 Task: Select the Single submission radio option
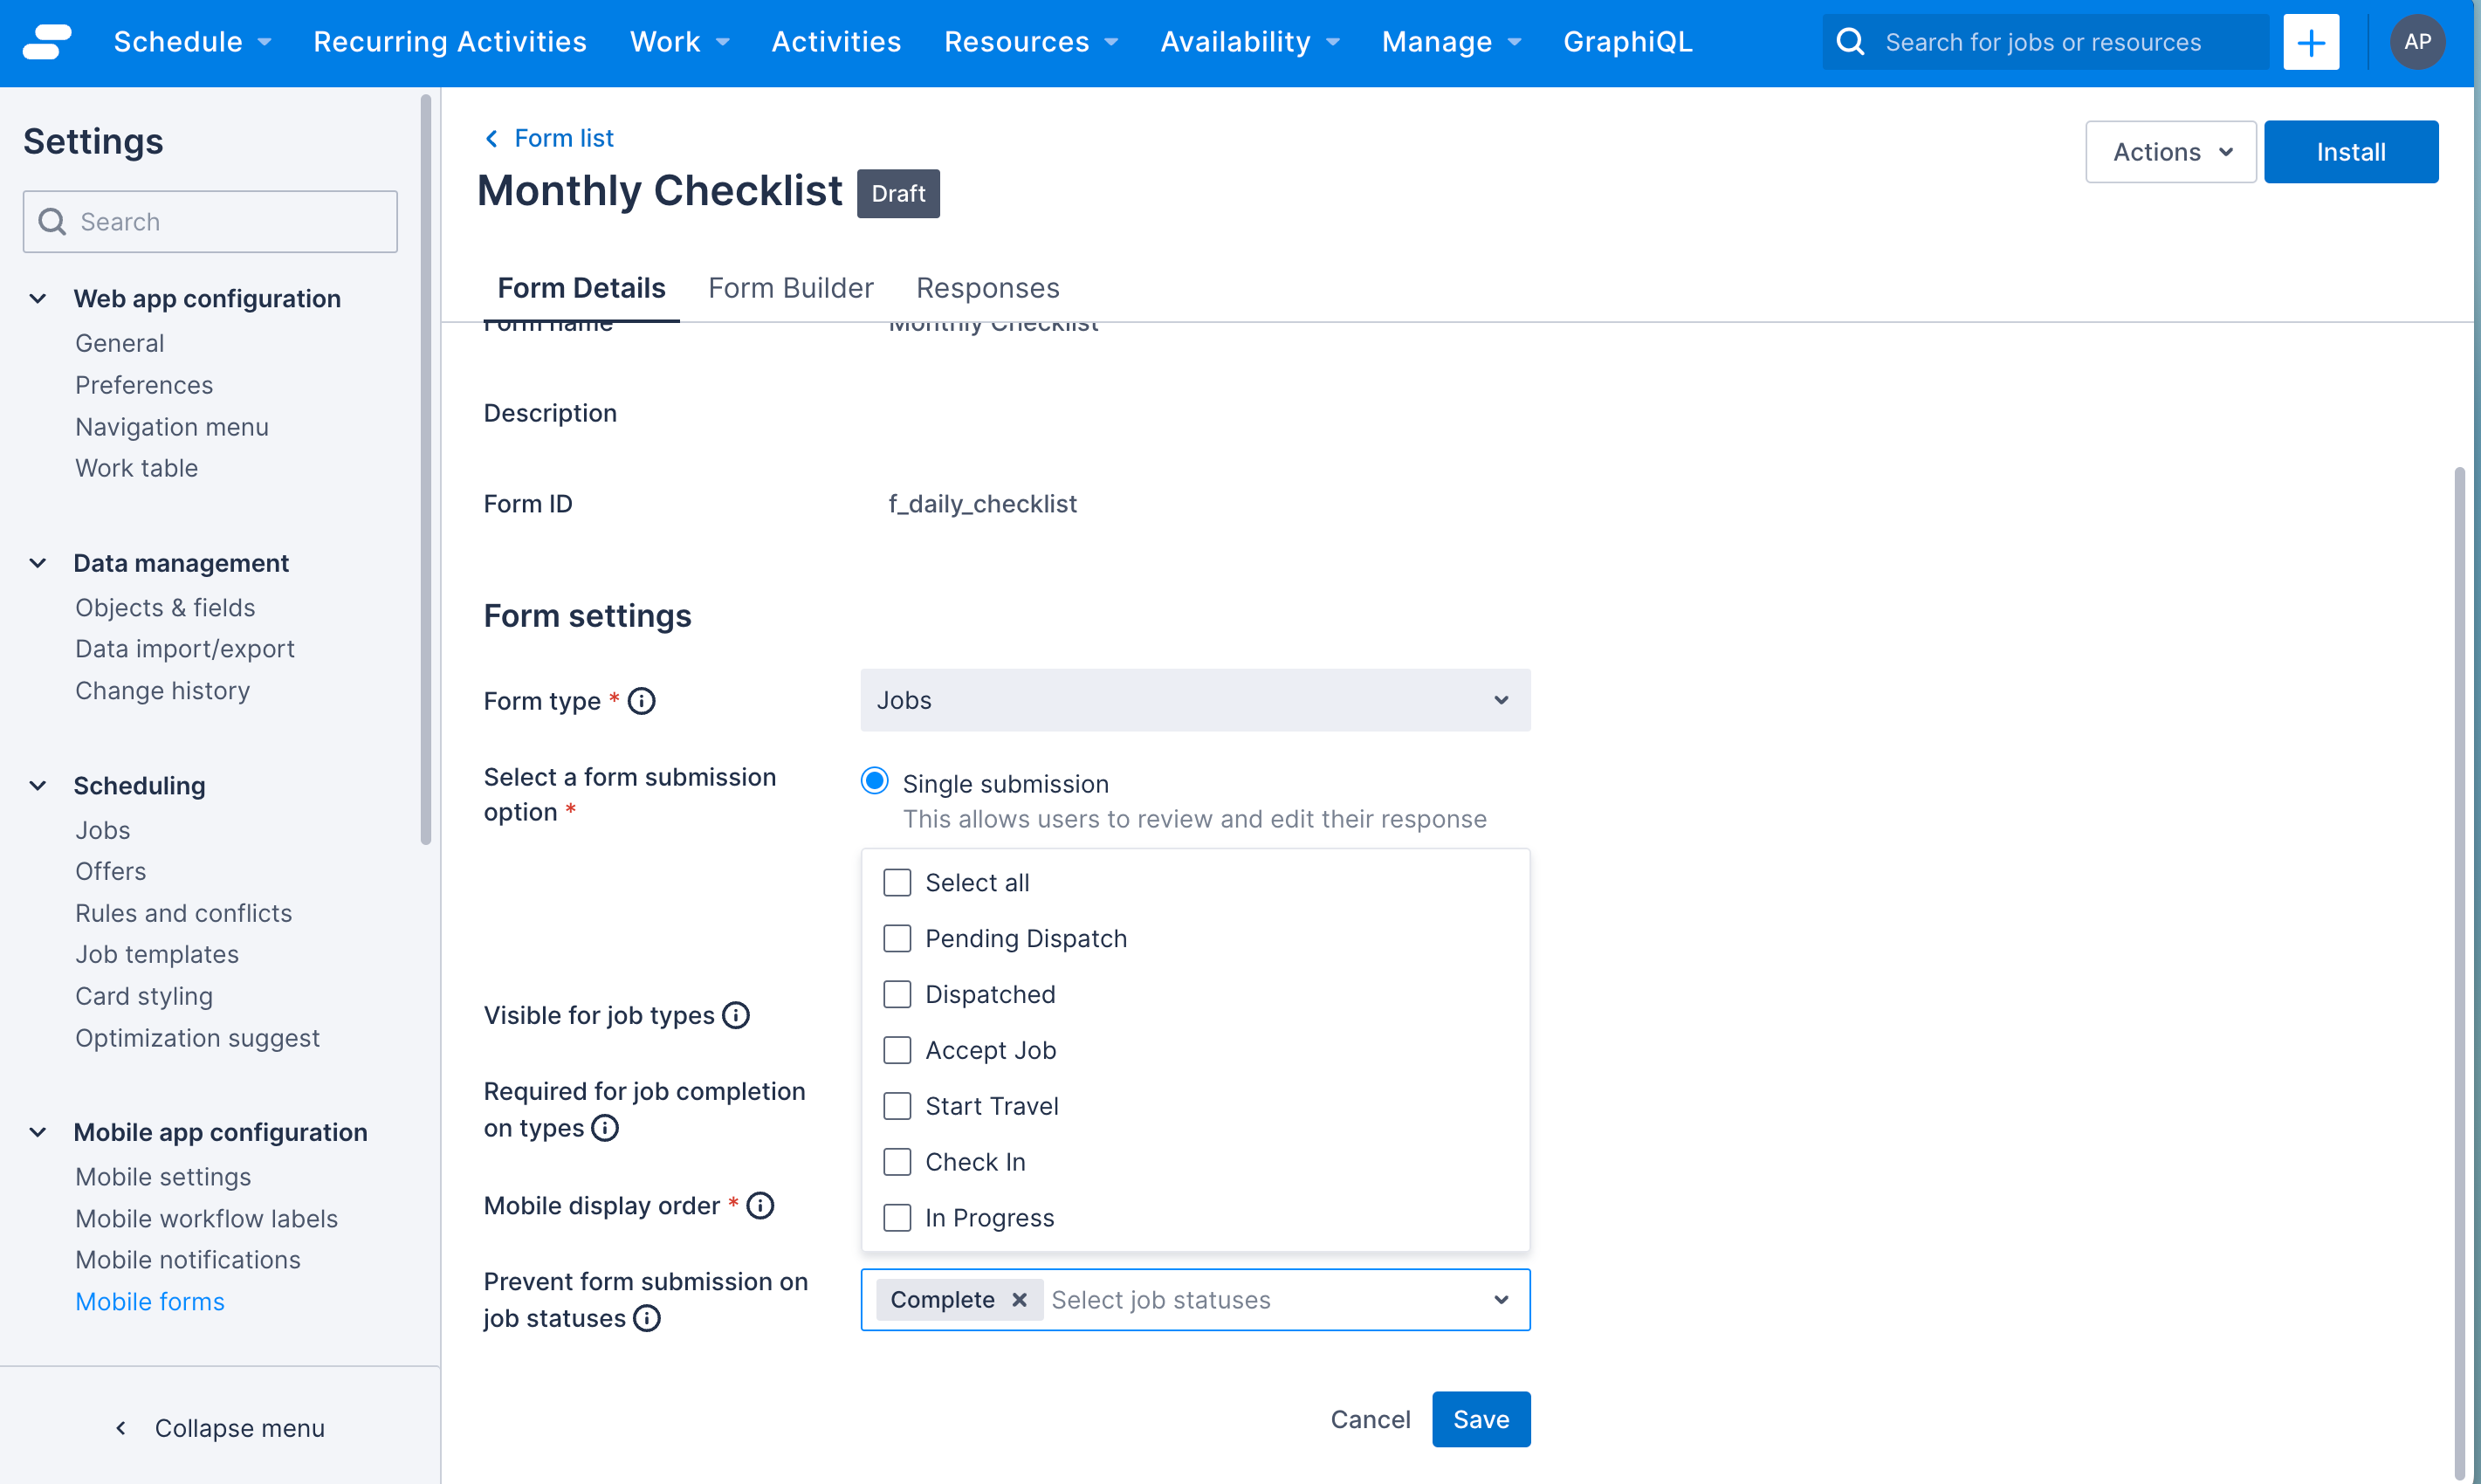coord(874,780)
